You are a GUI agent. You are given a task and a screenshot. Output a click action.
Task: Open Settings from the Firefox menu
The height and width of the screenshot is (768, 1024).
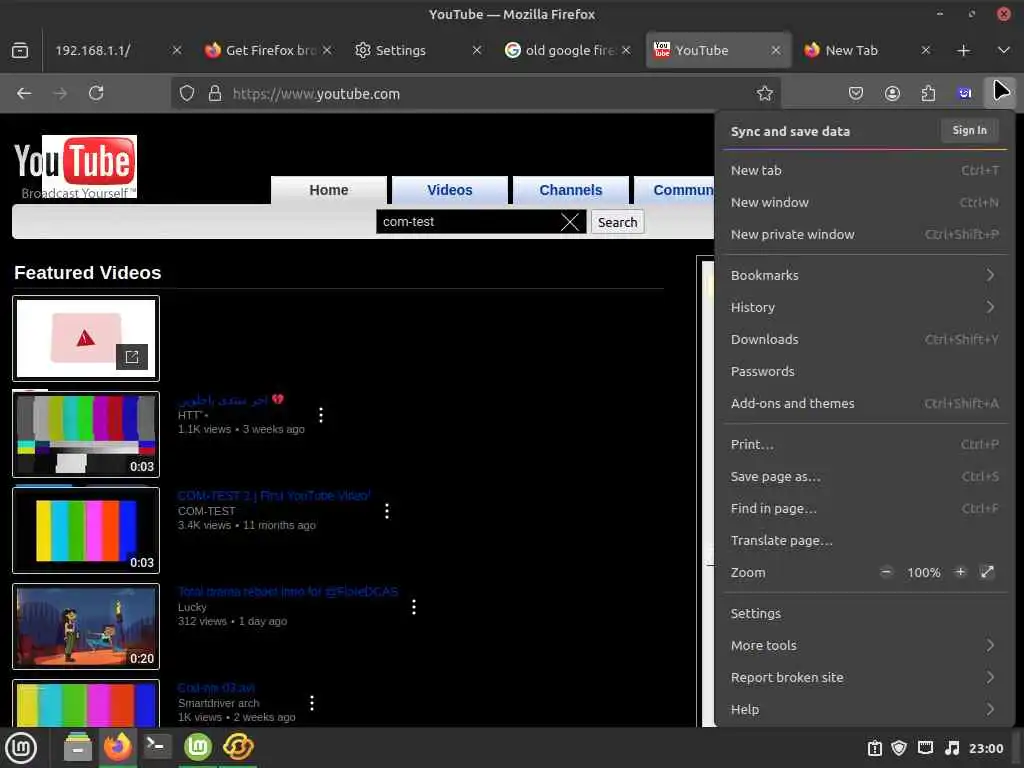(x=865, y=613)
